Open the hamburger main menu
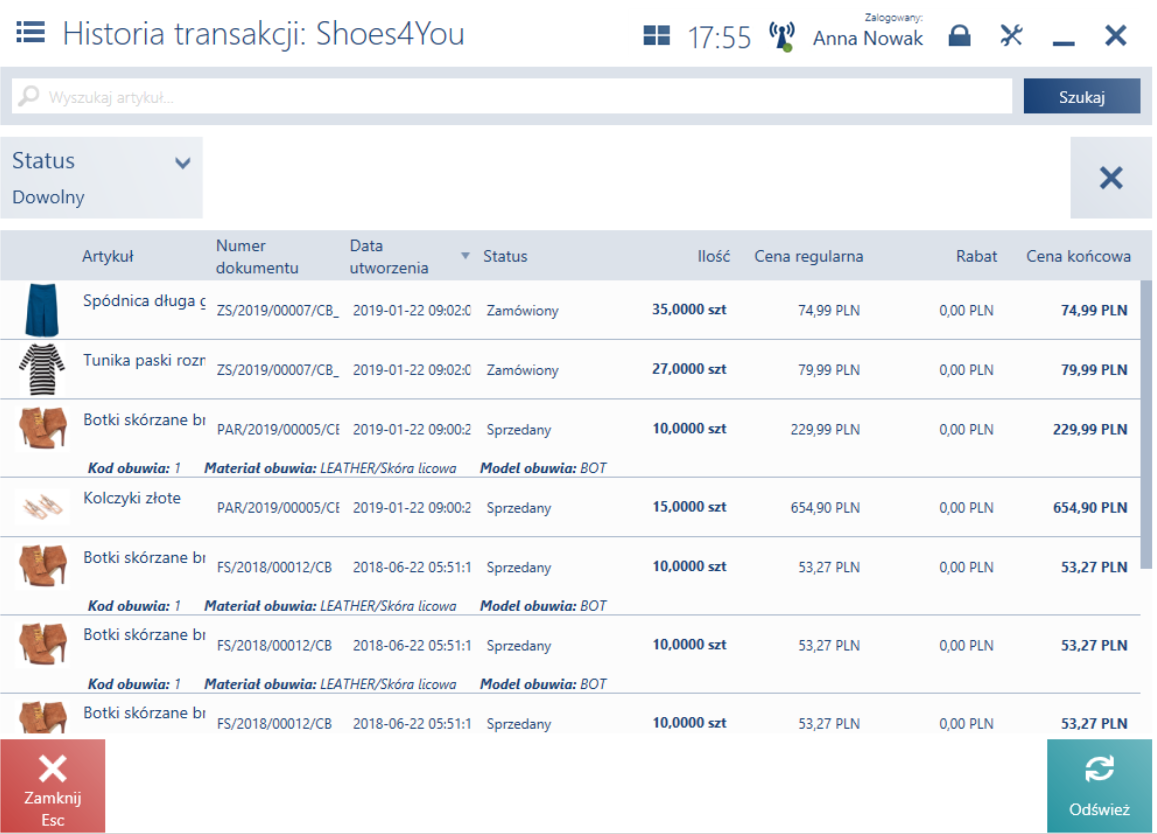This screenshot has width=1157, height=834. [30, 32]
